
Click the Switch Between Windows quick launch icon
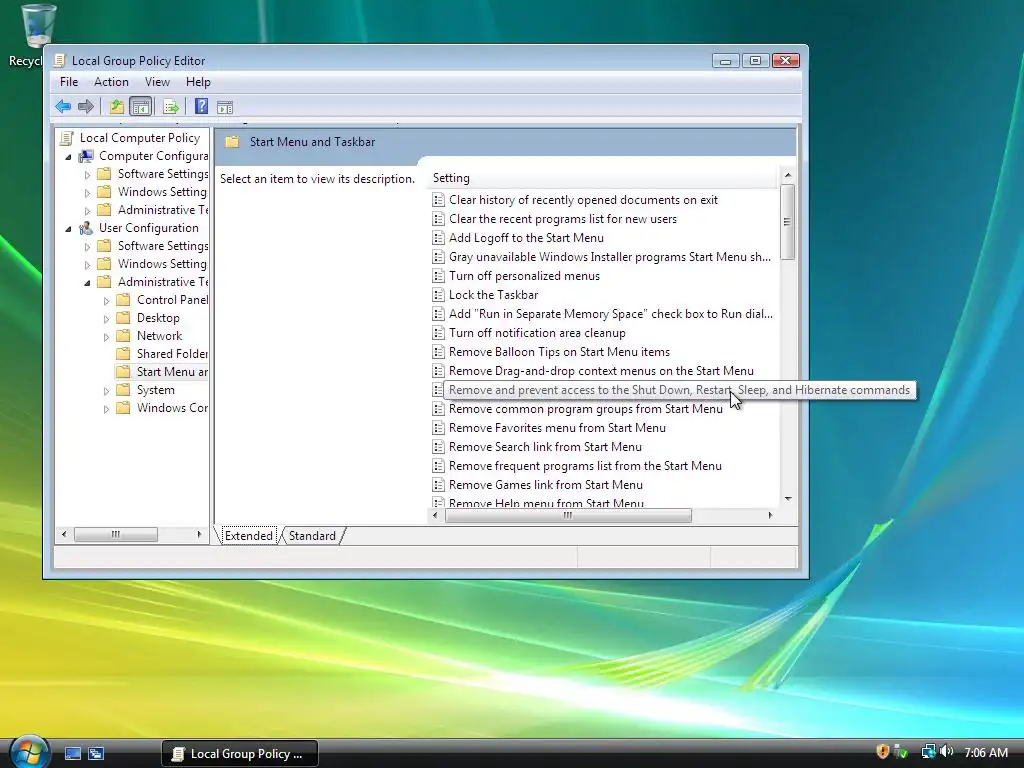click(96, 753)
